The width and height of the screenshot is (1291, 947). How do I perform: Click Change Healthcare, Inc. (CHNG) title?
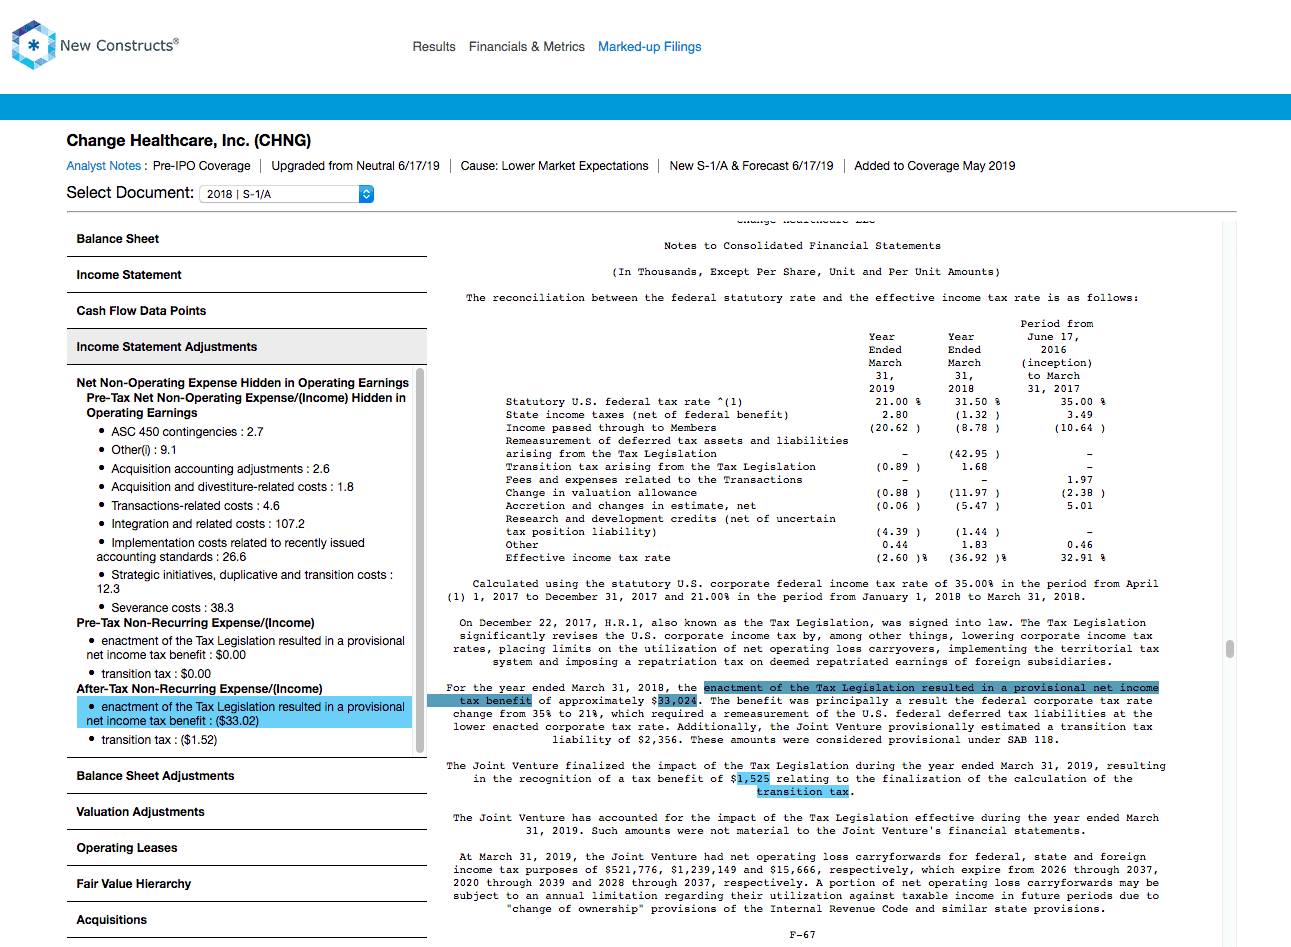(x=189, y=141)
